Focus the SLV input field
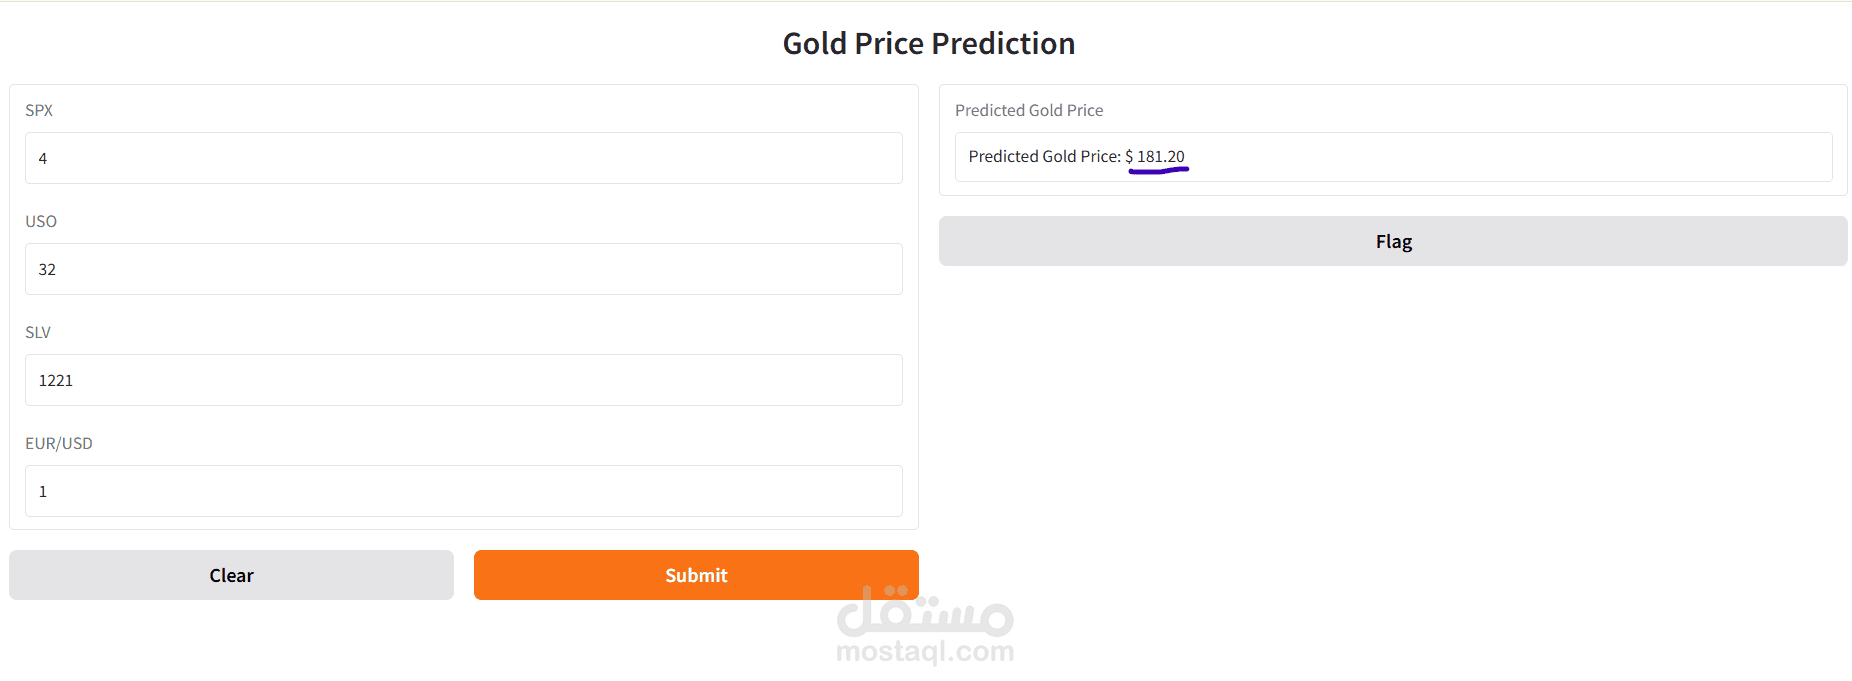The image size is (1852, 681). [464, 380]
